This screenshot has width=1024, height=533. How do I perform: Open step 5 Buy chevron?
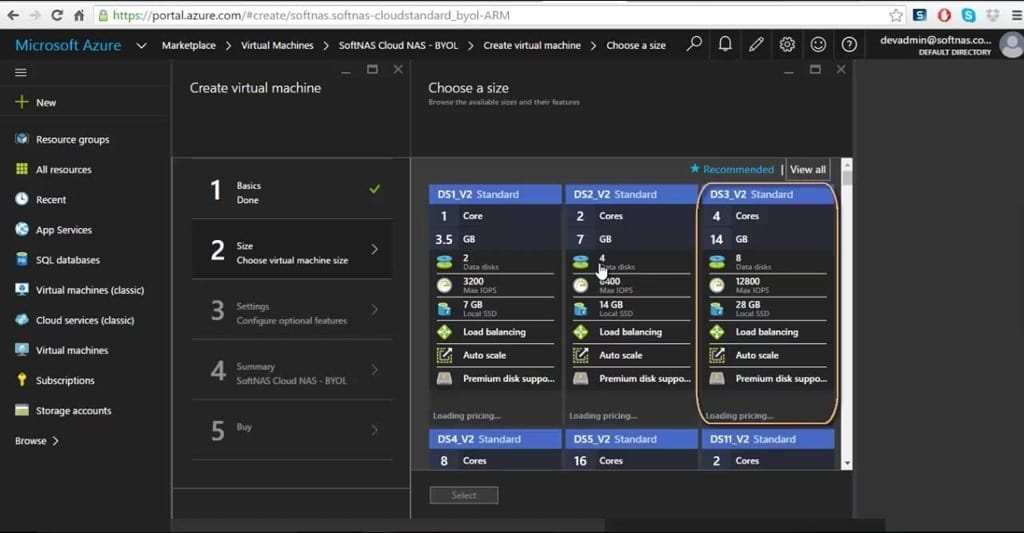pyautogui.click(x=374, y=430)
